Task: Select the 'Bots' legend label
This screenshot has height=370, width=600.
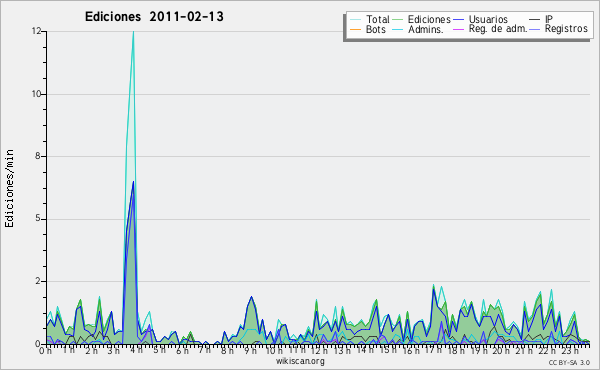Action: [x=375, y=29]
